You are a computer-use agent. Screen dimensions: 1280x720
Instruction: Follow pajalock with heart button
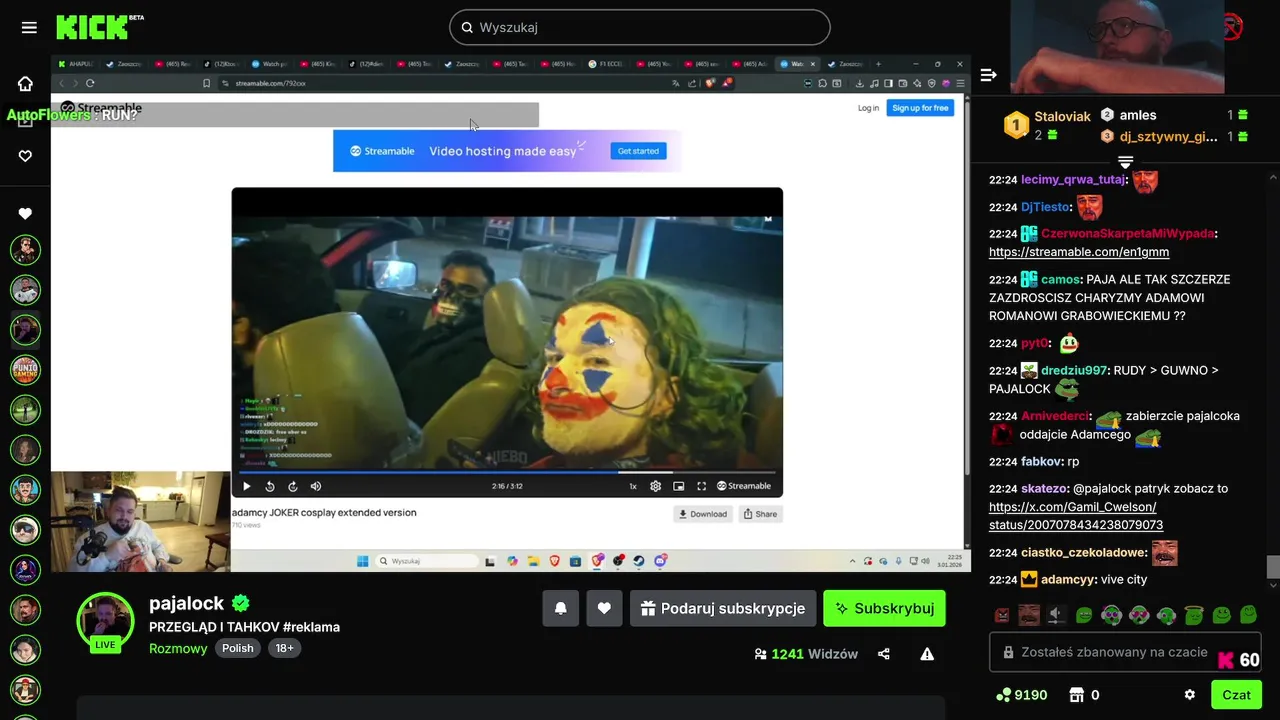pyautogui.click(x=604, y=608)
